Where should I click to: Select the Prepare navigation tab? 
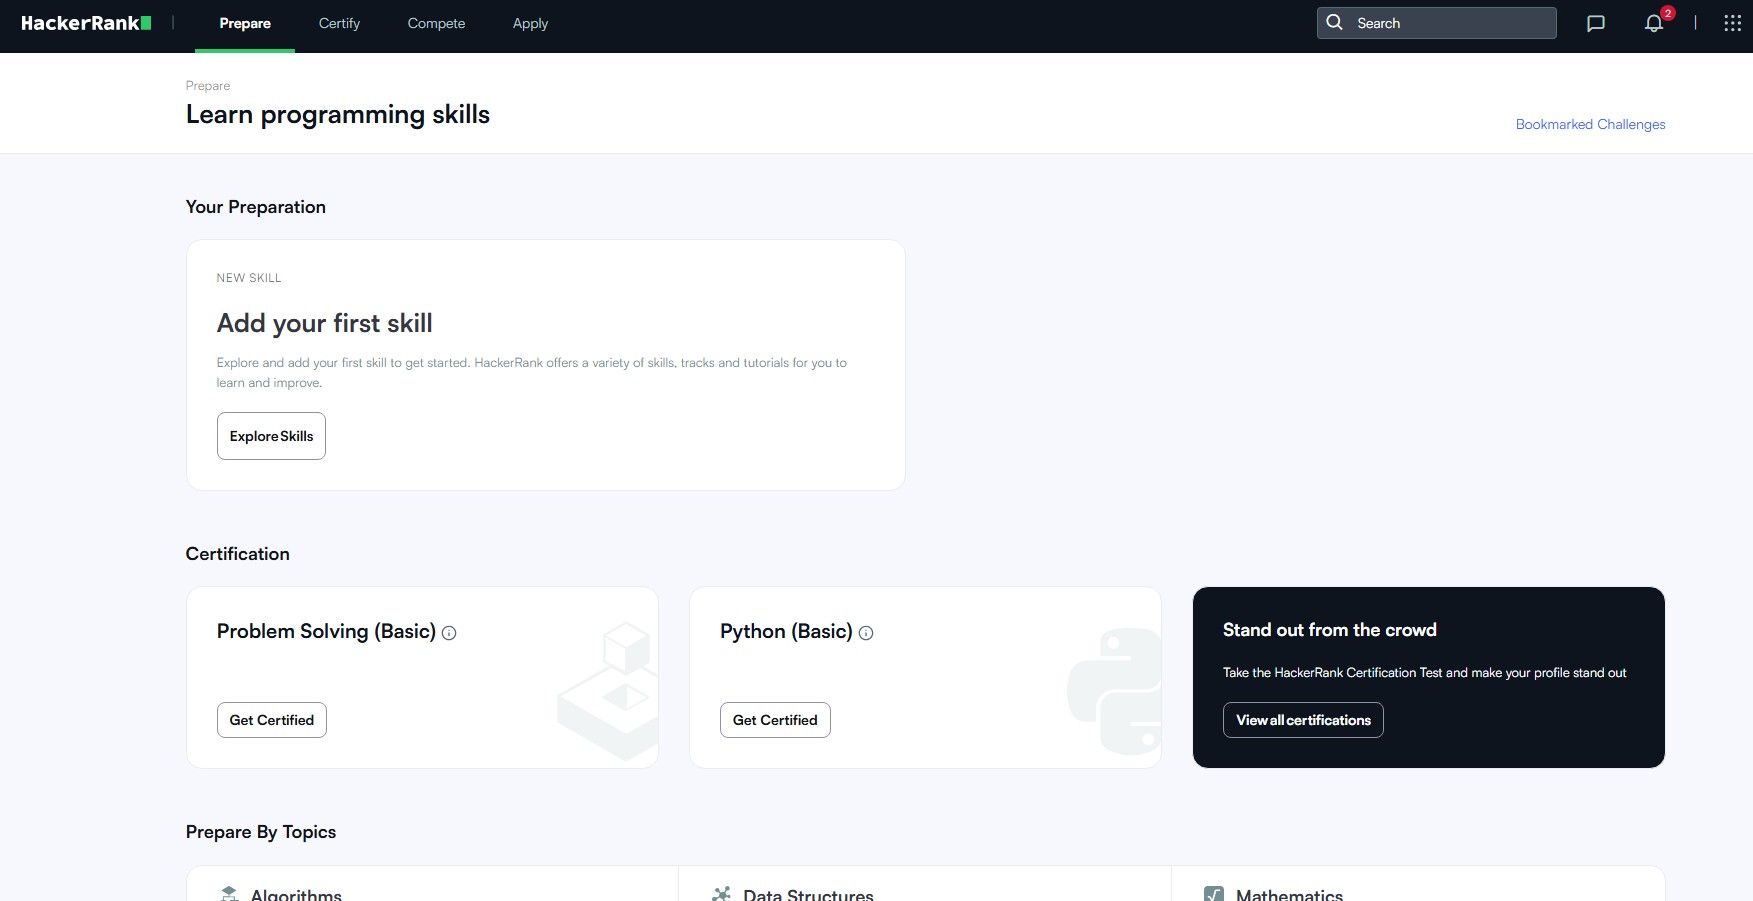click(x=244, y=23)
